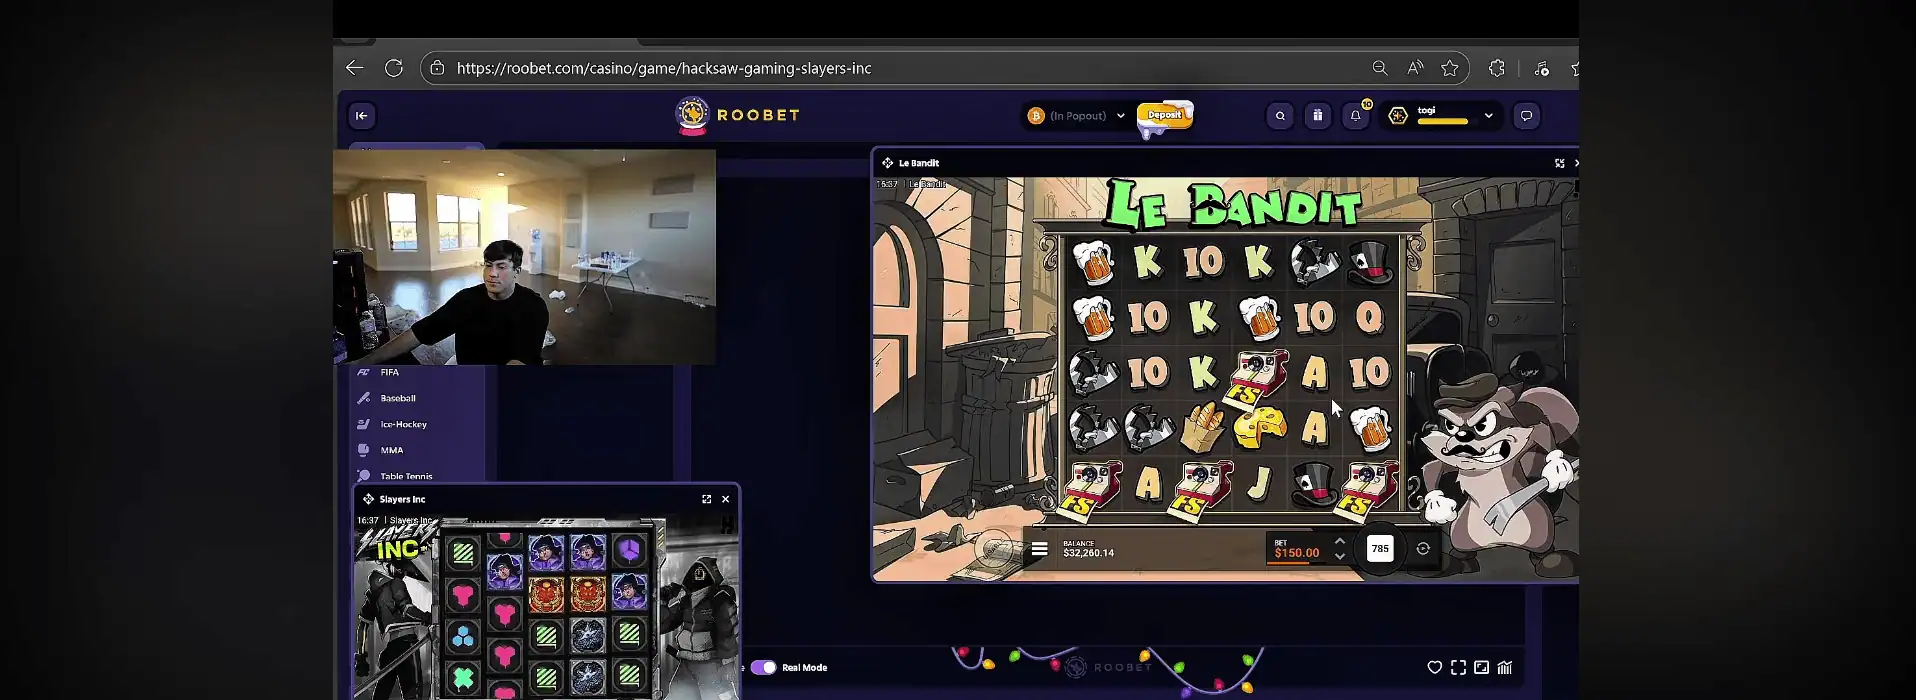1916x700 pixels.
Task: Reload the current browser page
Action: (x=394, y=68)
